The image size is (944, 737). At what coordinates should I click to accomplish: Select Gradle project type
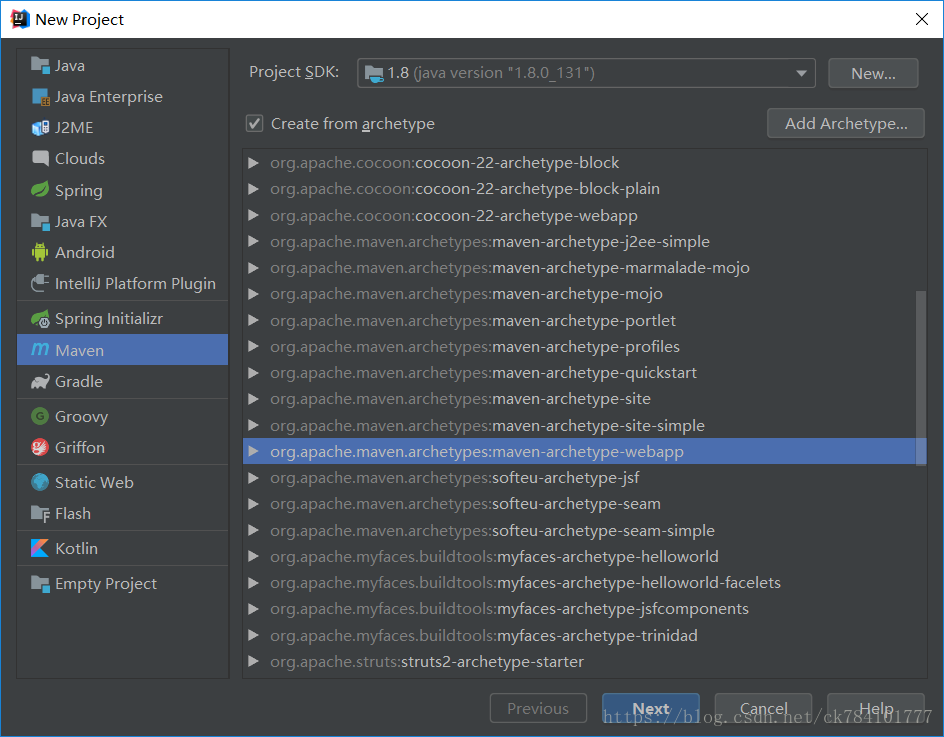point(123,381)
